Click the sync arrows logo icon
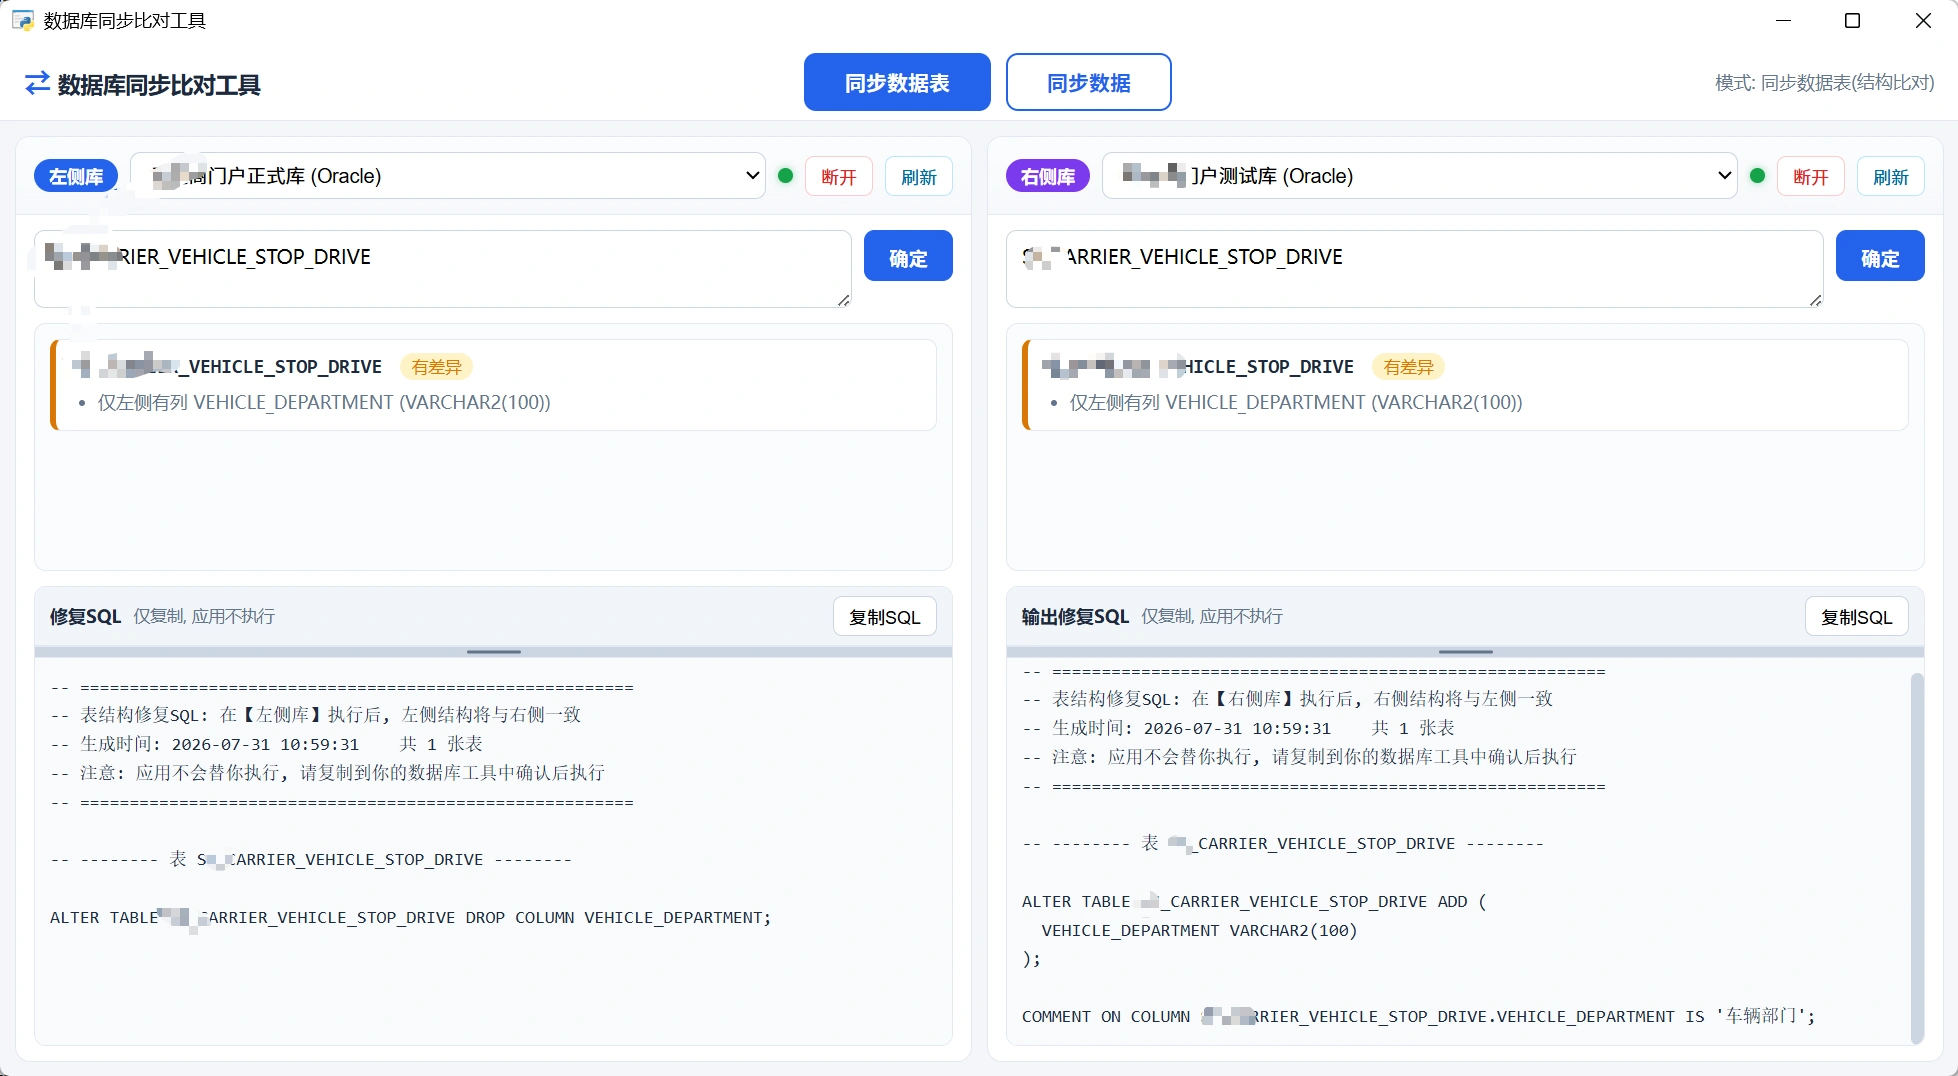The image size is (1958, 1076). pyautogui.click(x=37, y=84)
